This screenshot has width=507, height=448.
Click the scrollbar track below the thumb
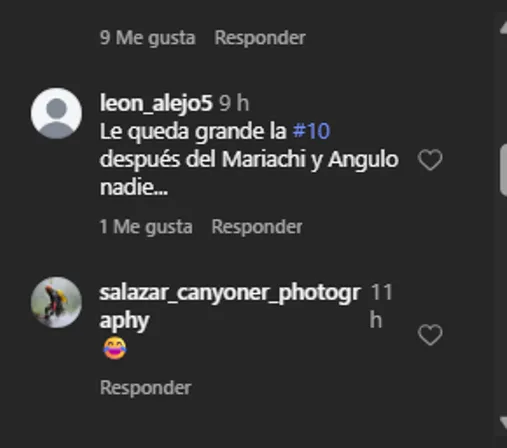point(503,300)
